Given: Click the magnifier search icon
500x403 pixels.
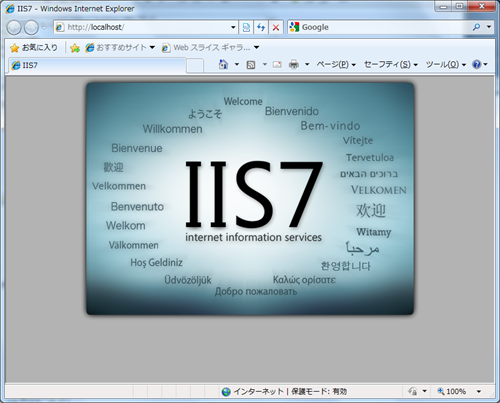Looking at the screenshot, I should pyautogui.click(x=477, y=27).
